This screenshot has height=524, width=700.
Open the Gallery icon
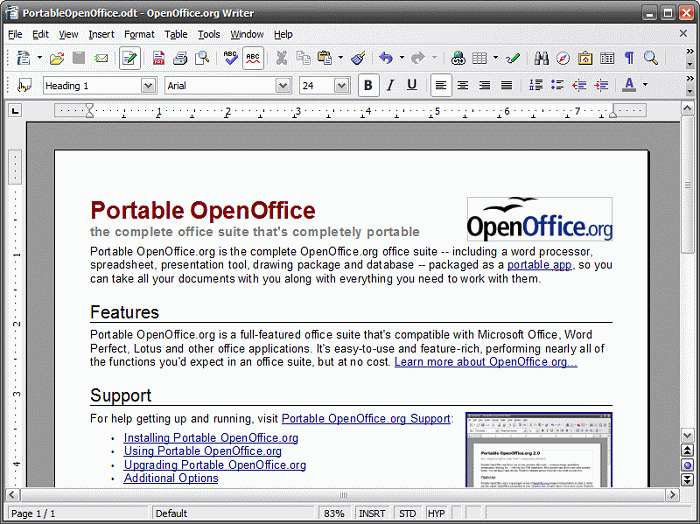(585, 58)
